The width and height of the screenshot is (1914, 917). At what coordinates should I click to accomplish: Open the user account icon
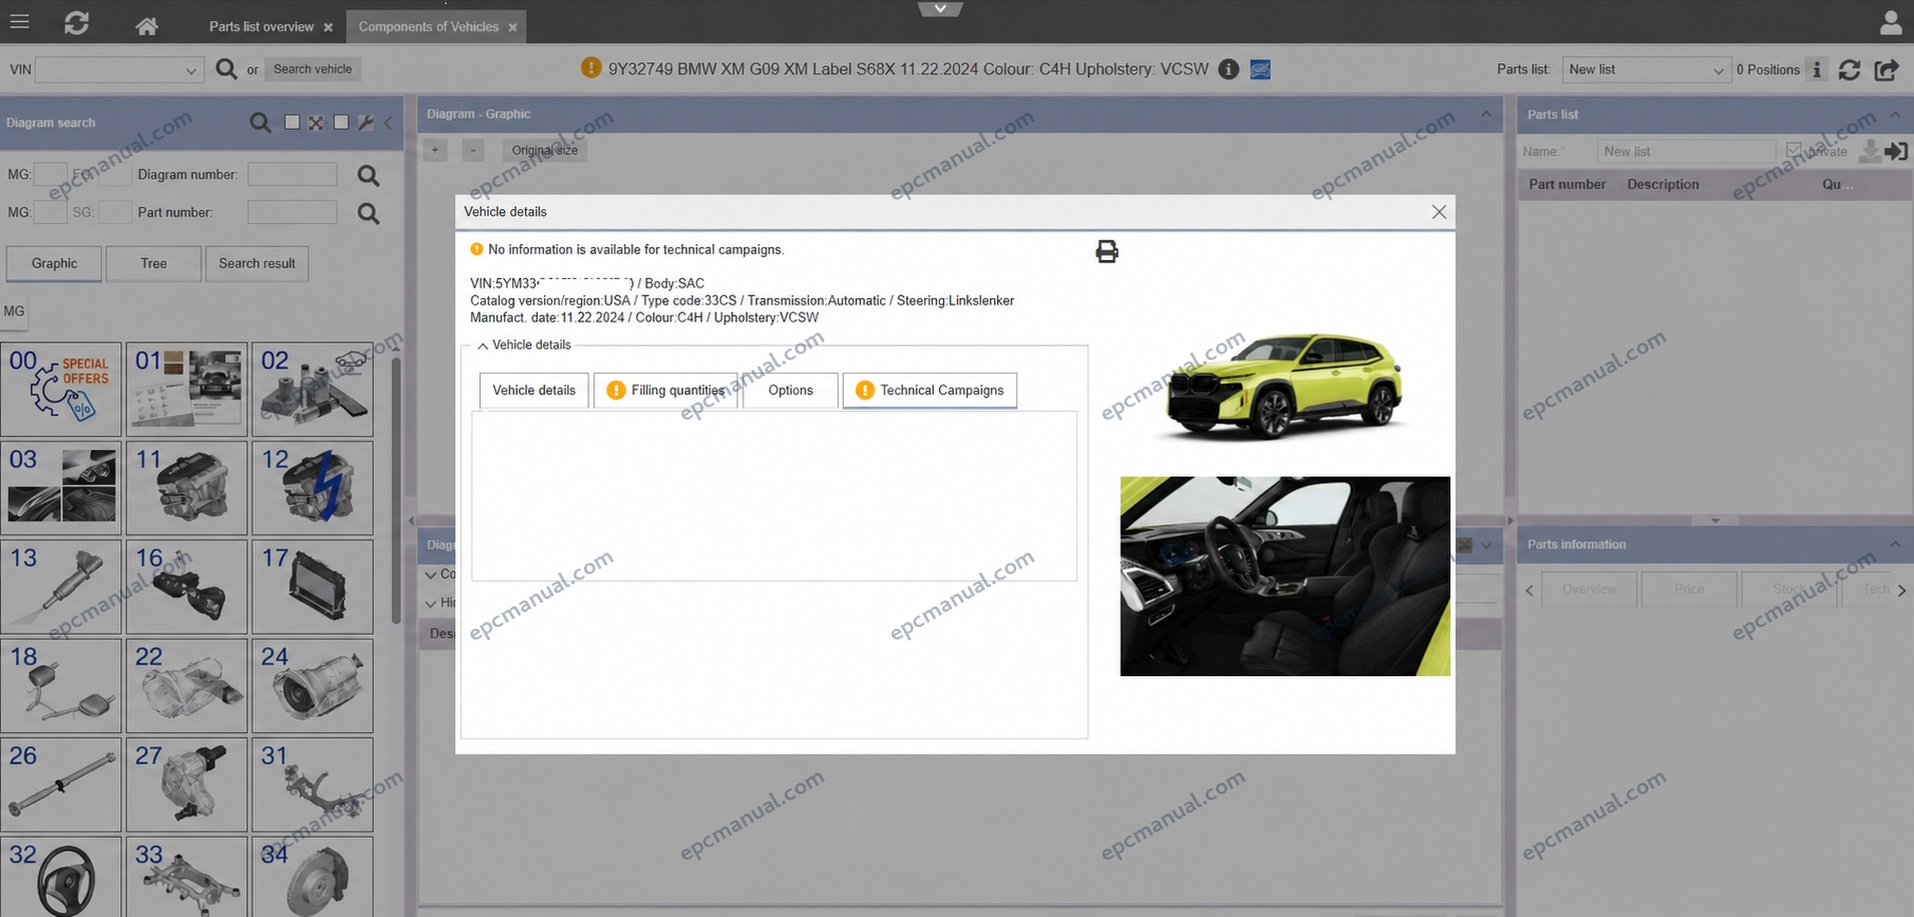[1890, 22]
